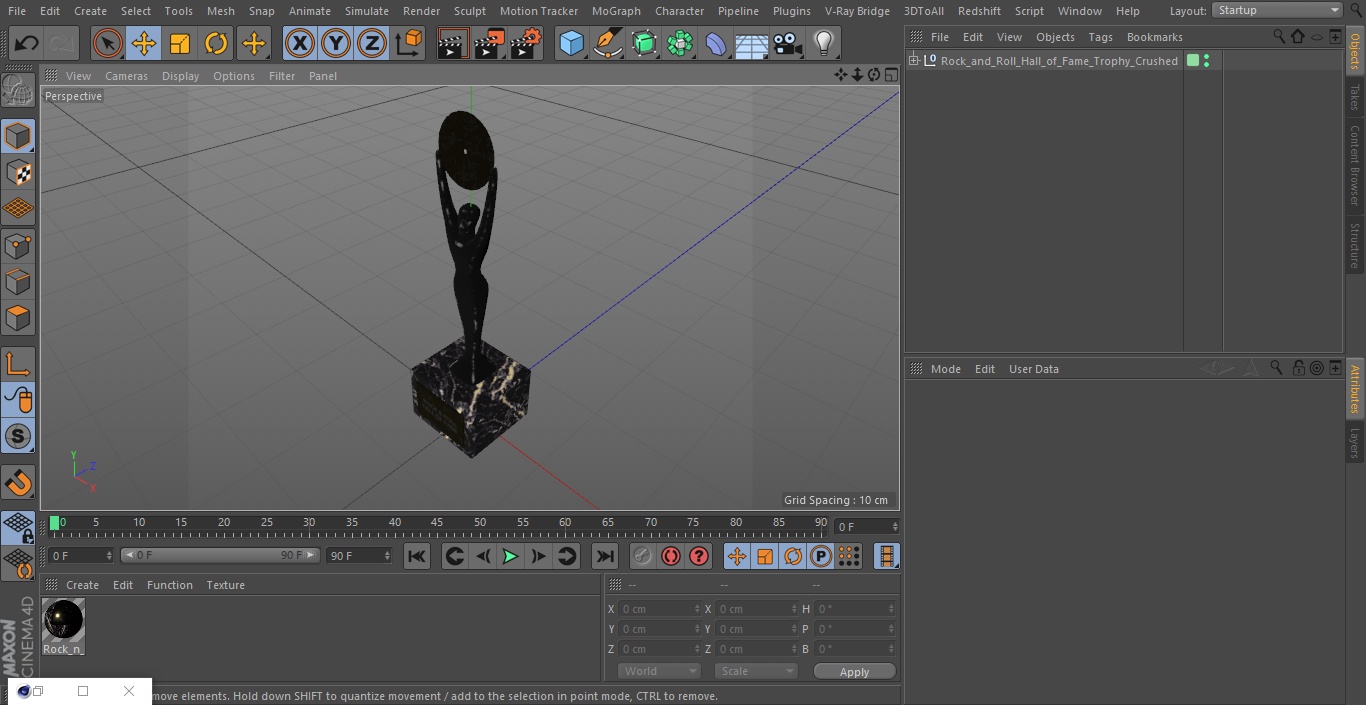This screenshot has height=705, width=1366.
Task: Toggle the object's visibility dots
Action: click(1206, 61)
